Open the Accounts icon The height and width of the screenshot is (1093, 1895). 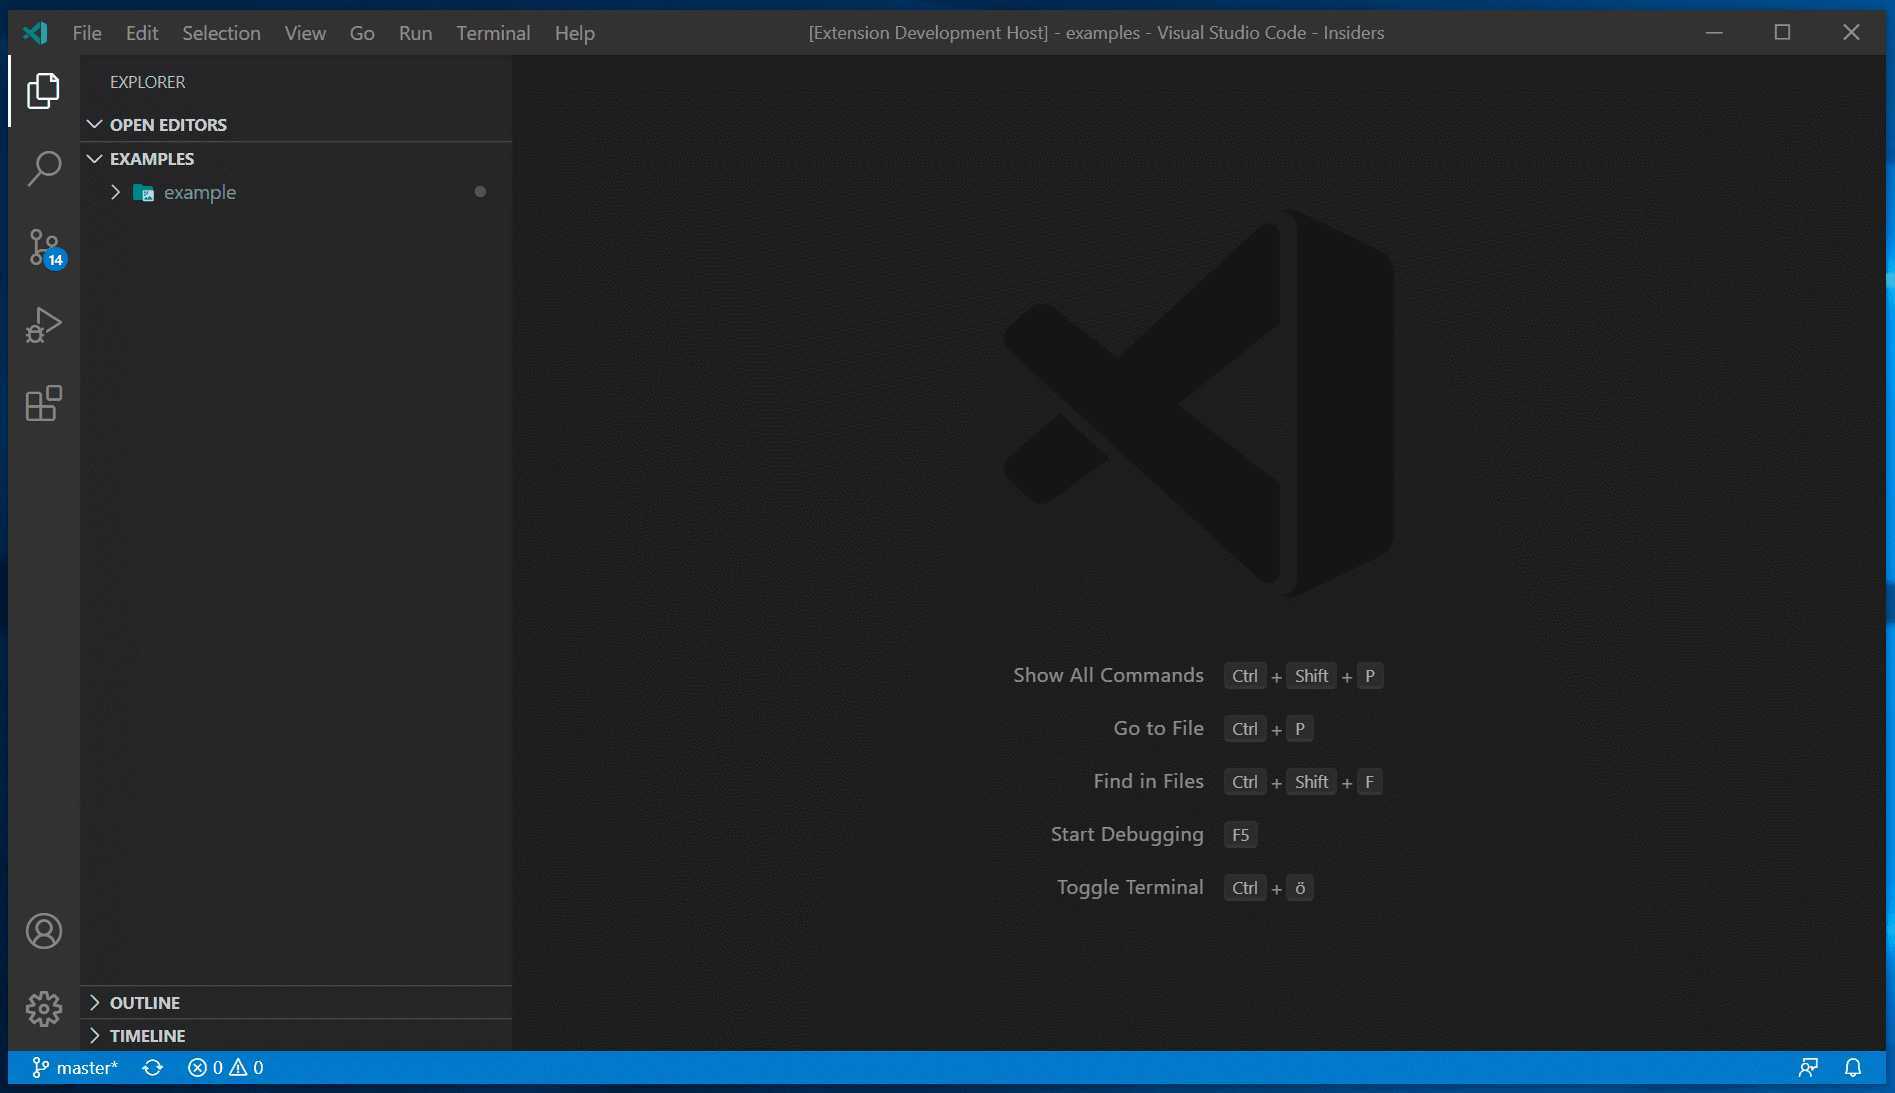pyautogui.click(x=43, y=931)
